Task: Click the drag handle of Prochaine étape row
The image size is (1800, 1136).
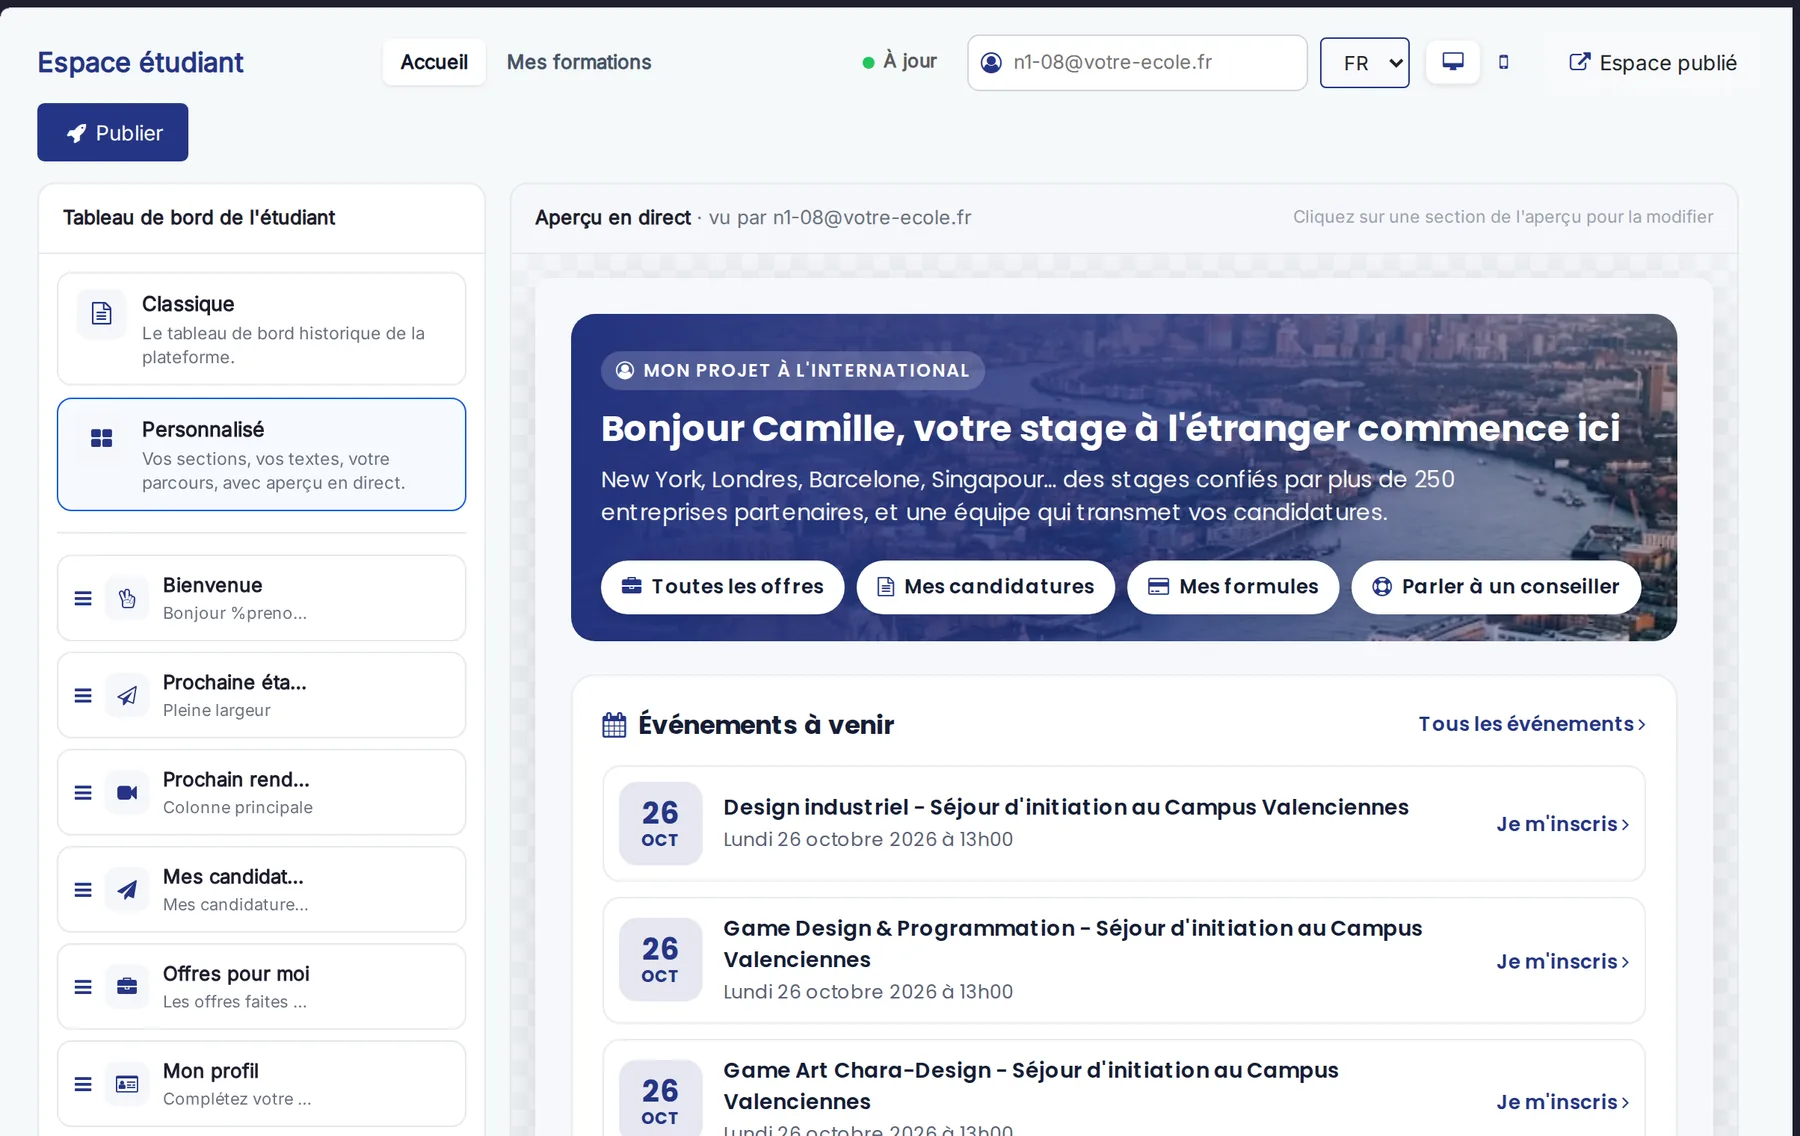Action: [83, 695]
